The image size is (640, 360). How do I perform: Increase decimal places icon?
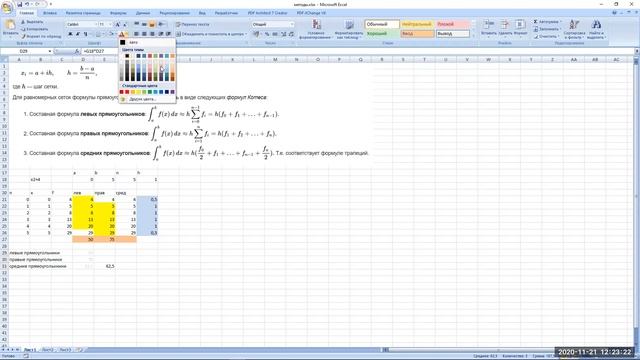pos(283,34)
